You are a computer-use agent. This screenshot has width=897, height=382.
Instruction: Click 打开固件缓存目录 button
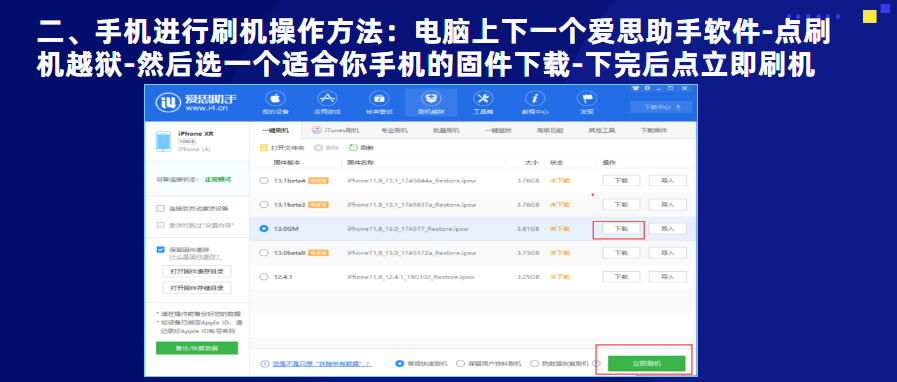coord(197,271)
